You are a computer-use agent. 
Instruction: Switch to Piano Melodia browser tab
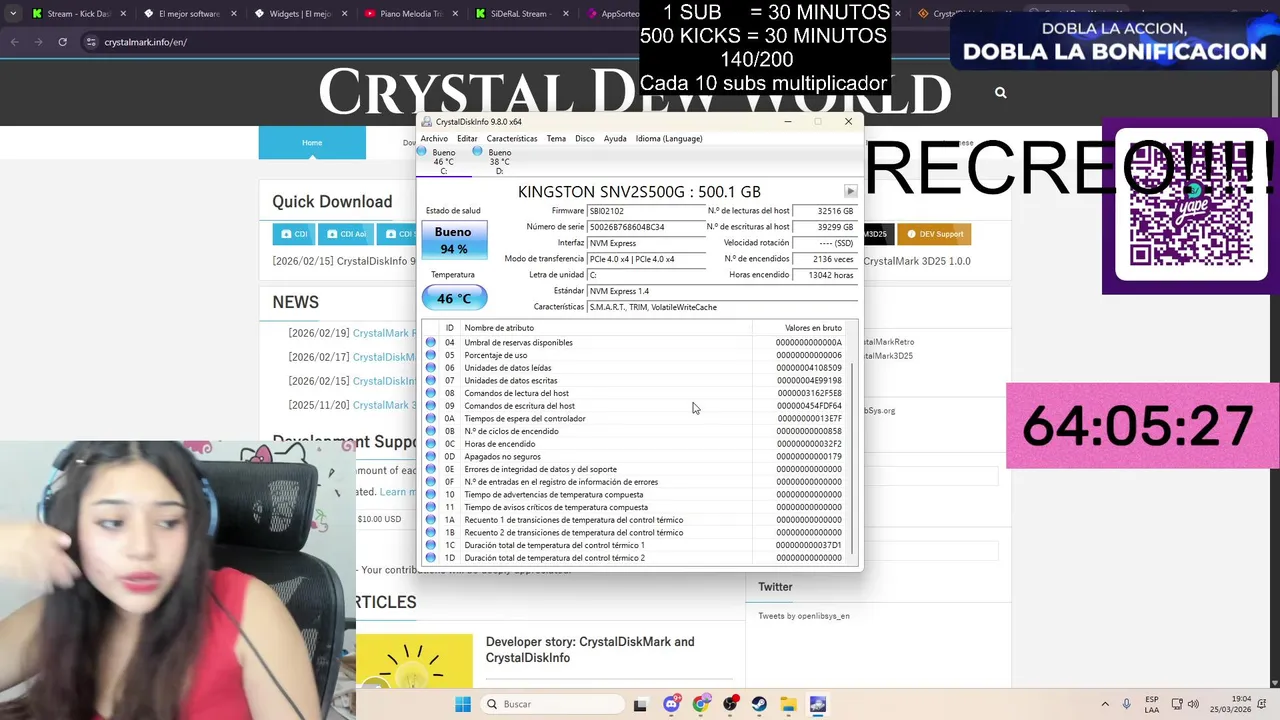click(411, 14)
